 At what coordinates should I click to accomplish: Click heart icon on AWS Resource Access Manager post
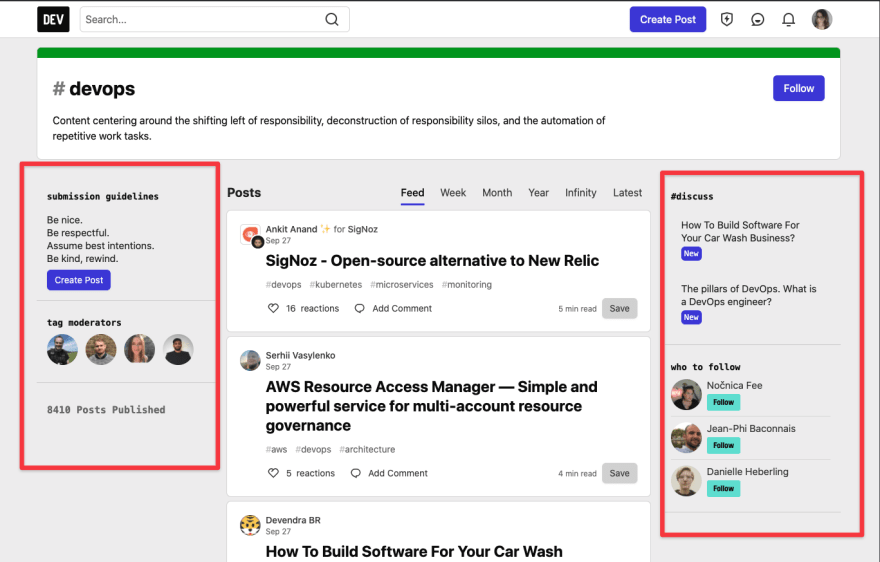pyautogui.click(x=273, y=473)
